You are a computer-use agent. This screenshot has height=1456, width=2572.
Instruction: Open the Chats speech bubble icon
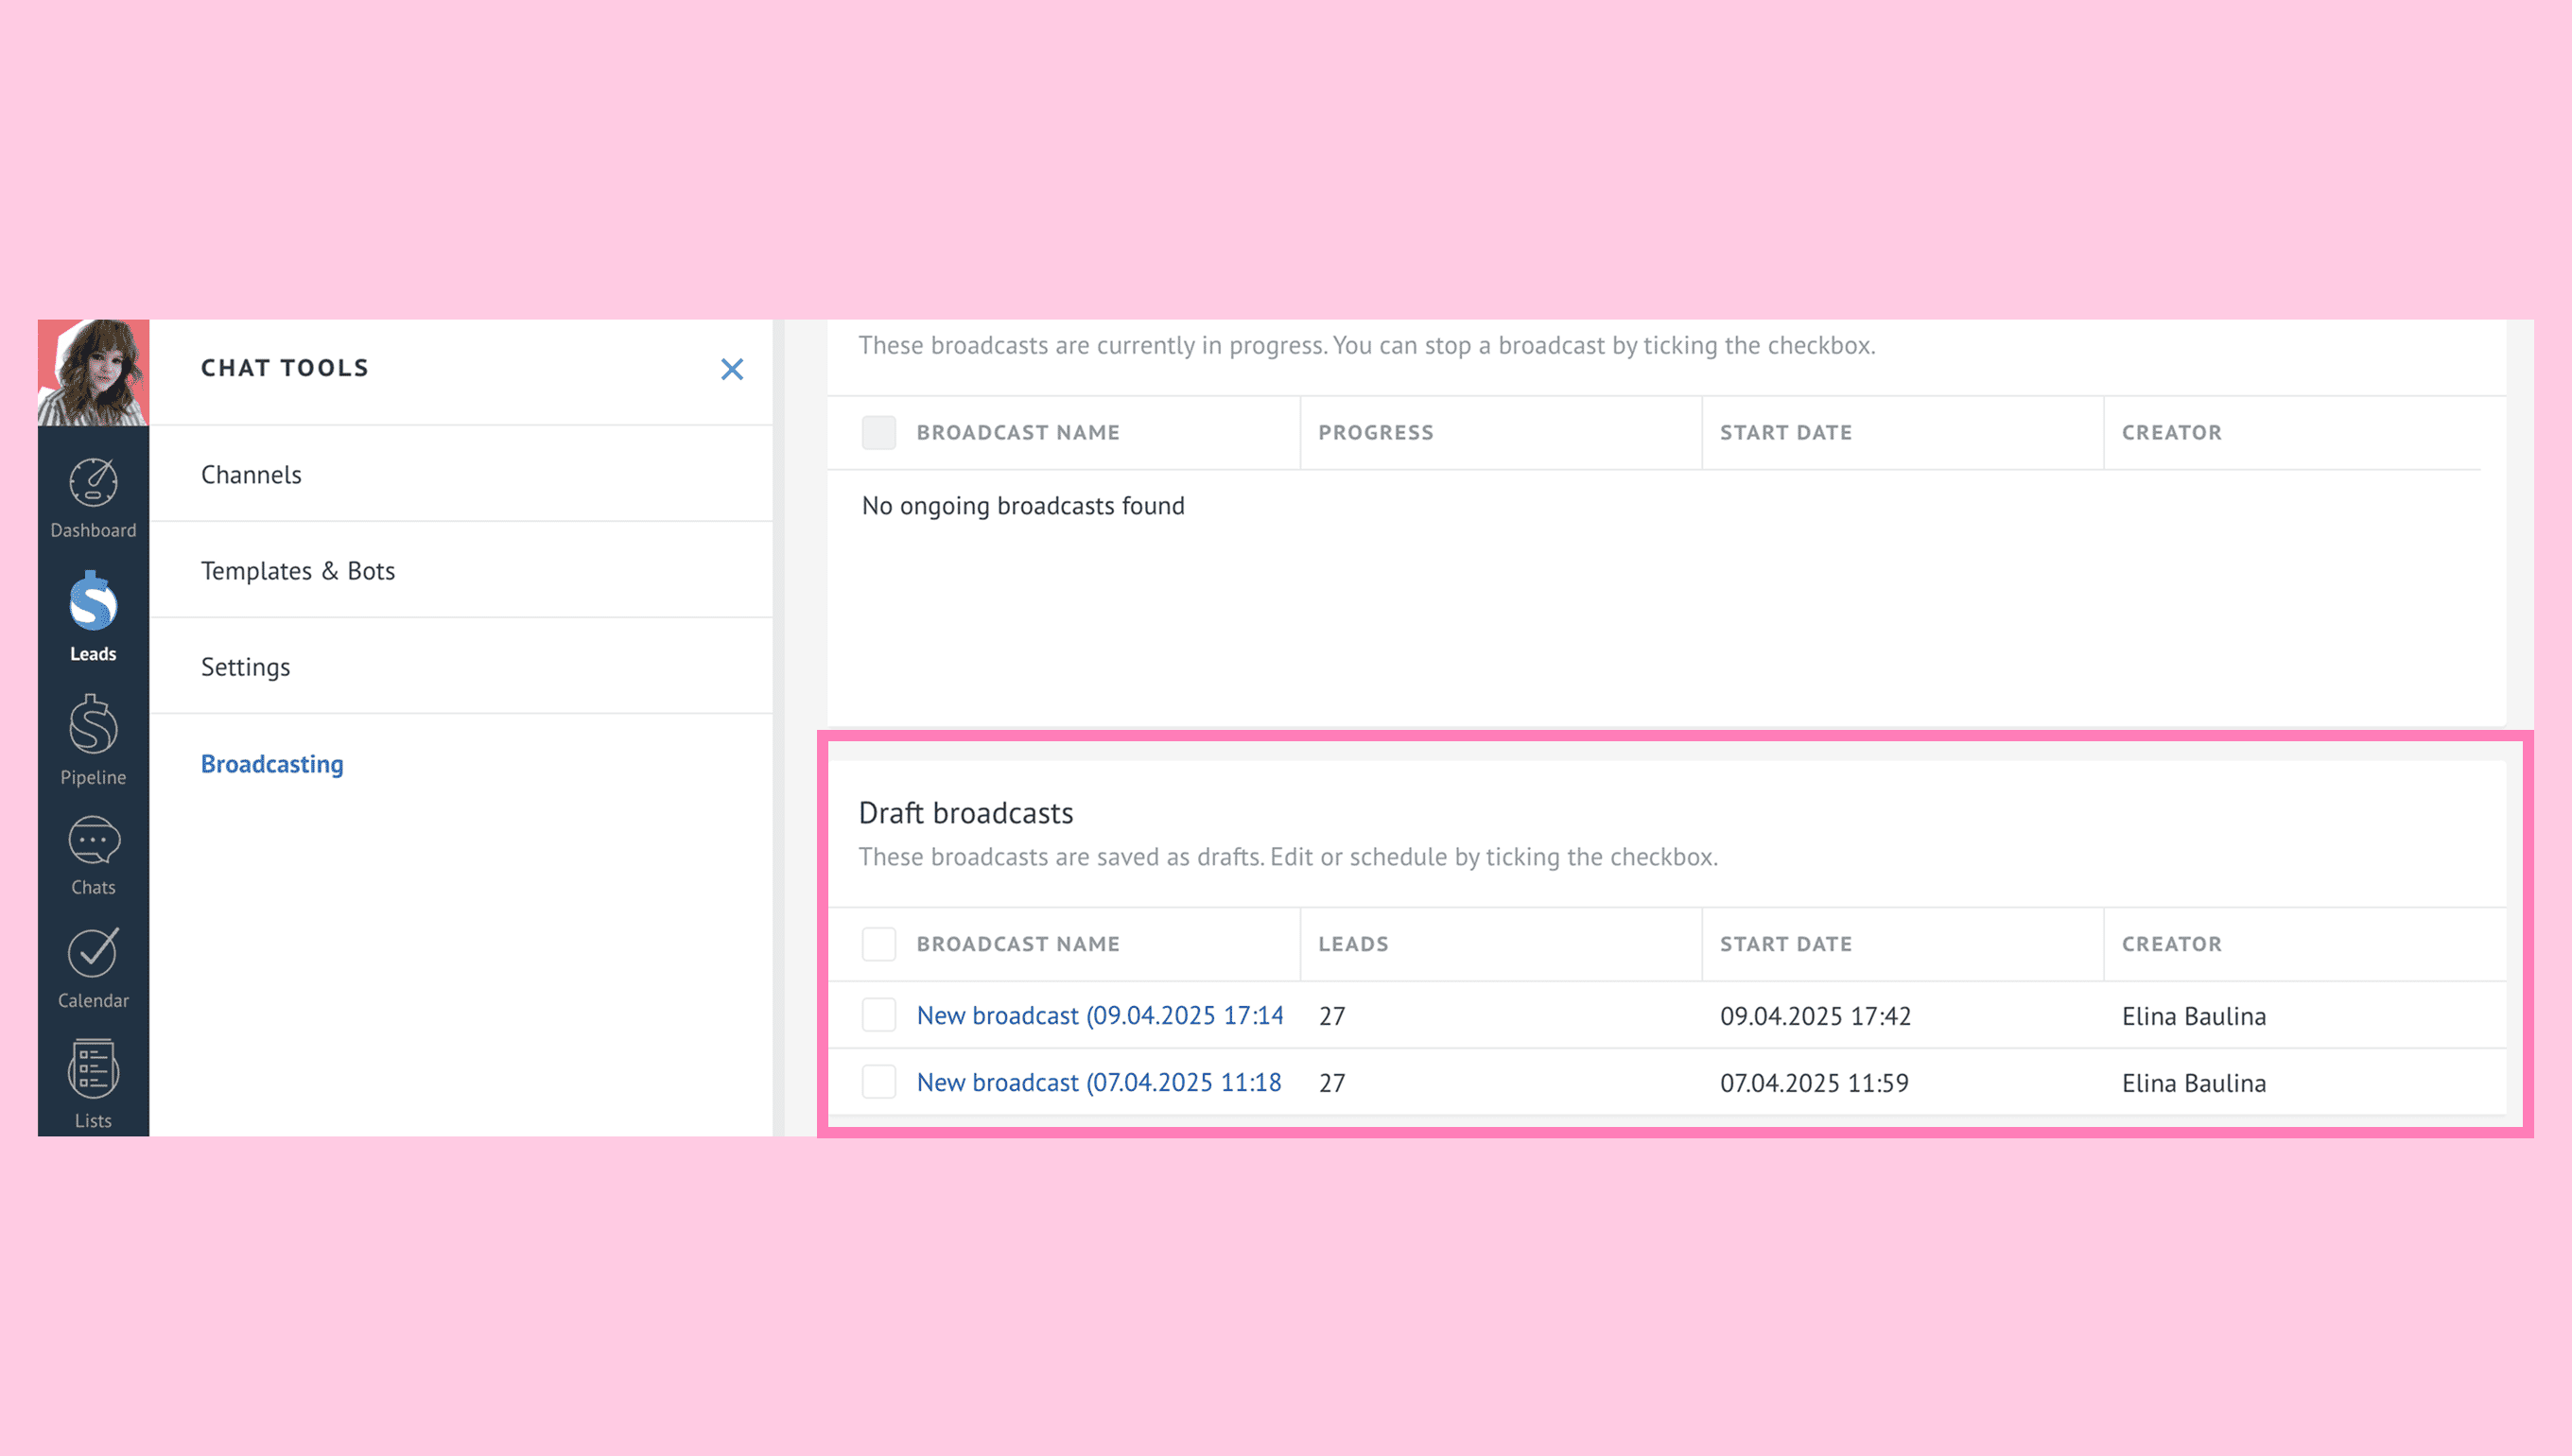point(93,840)
